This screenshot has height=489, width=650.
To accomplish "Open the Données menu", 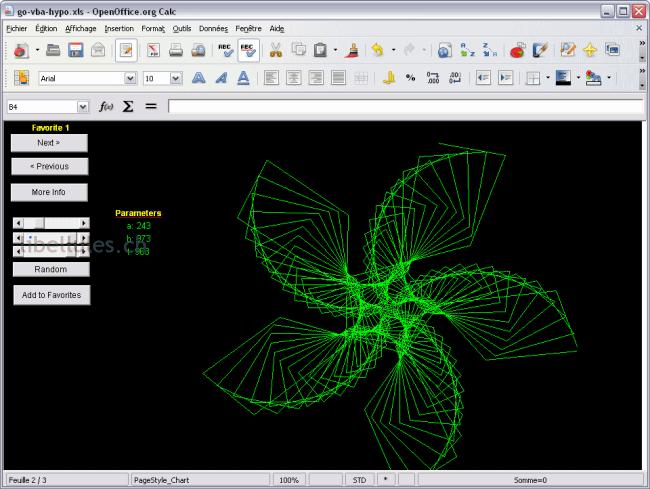I will point(213,29).
